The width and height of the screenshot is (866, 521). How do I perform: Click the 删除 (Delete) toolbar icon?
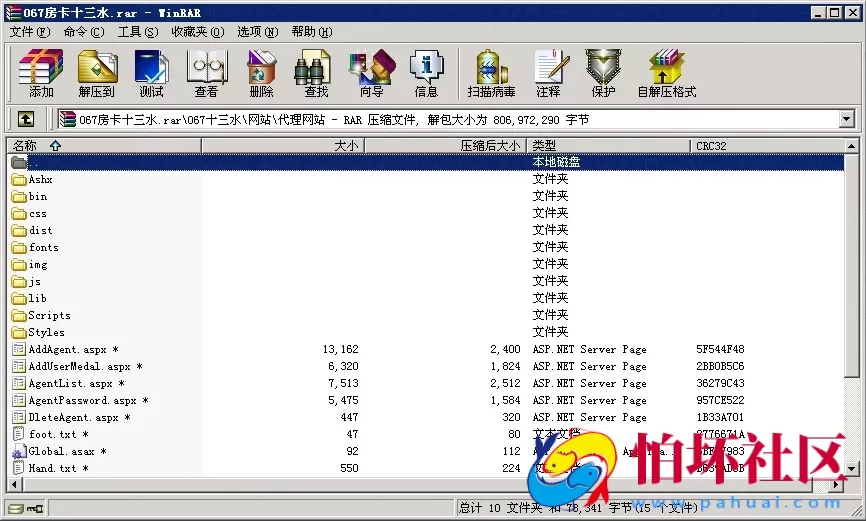[x=261, y=73]
